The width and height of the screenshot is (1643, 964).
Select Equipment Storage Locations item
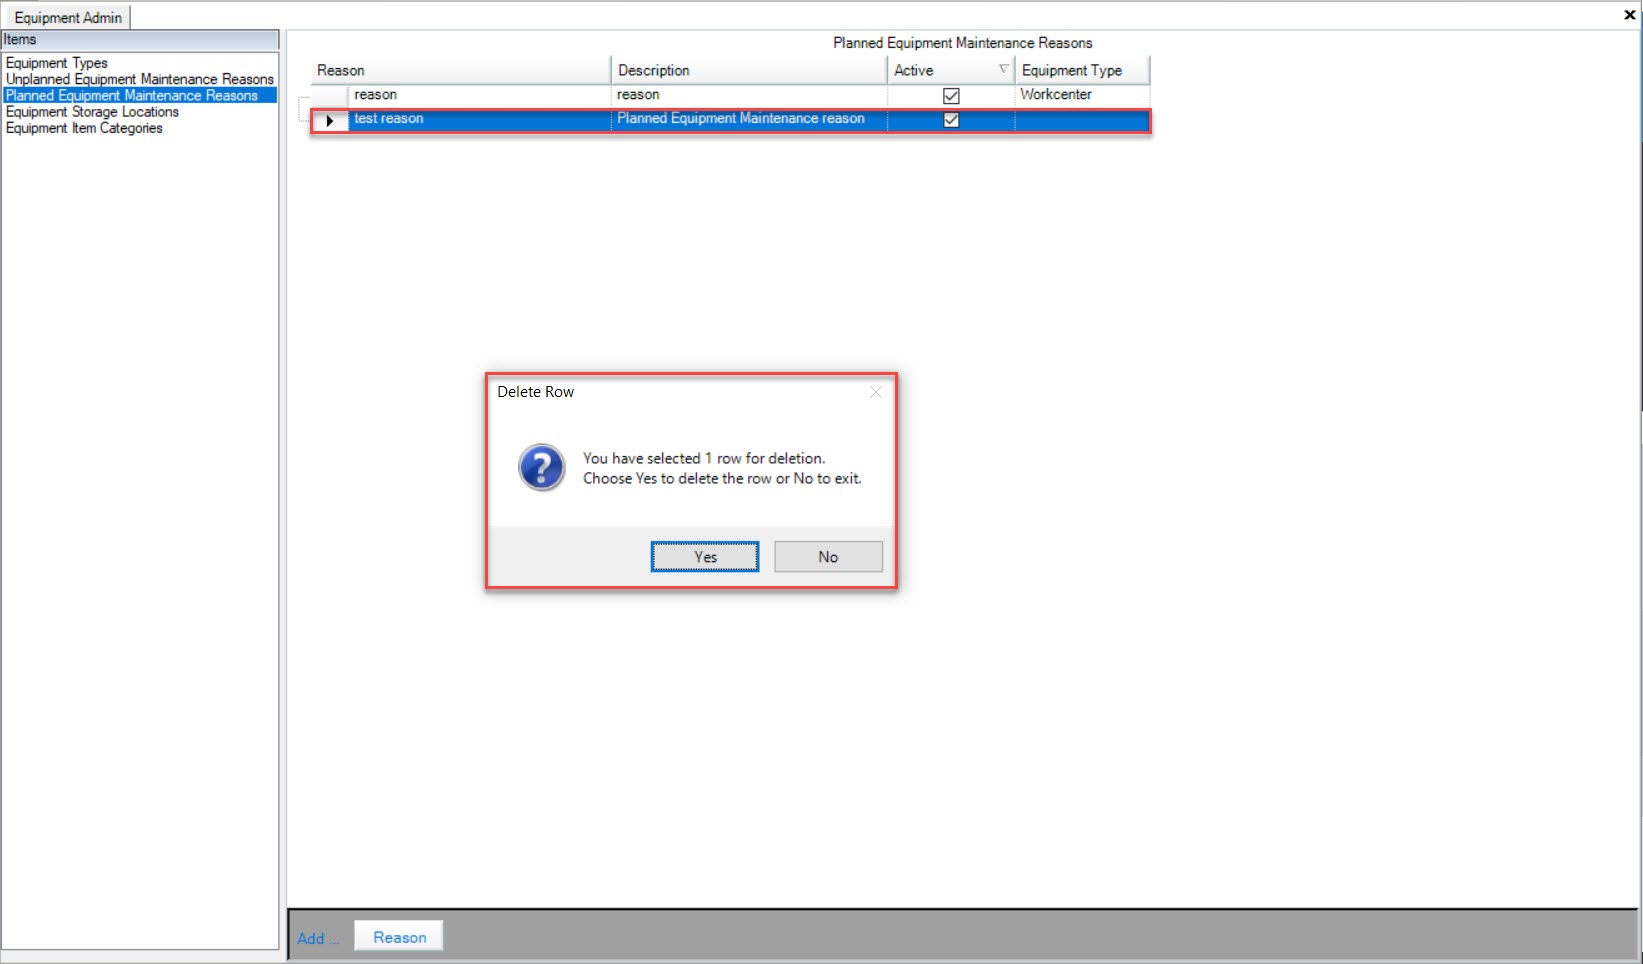pyautogui.click(x=92, y=112)
